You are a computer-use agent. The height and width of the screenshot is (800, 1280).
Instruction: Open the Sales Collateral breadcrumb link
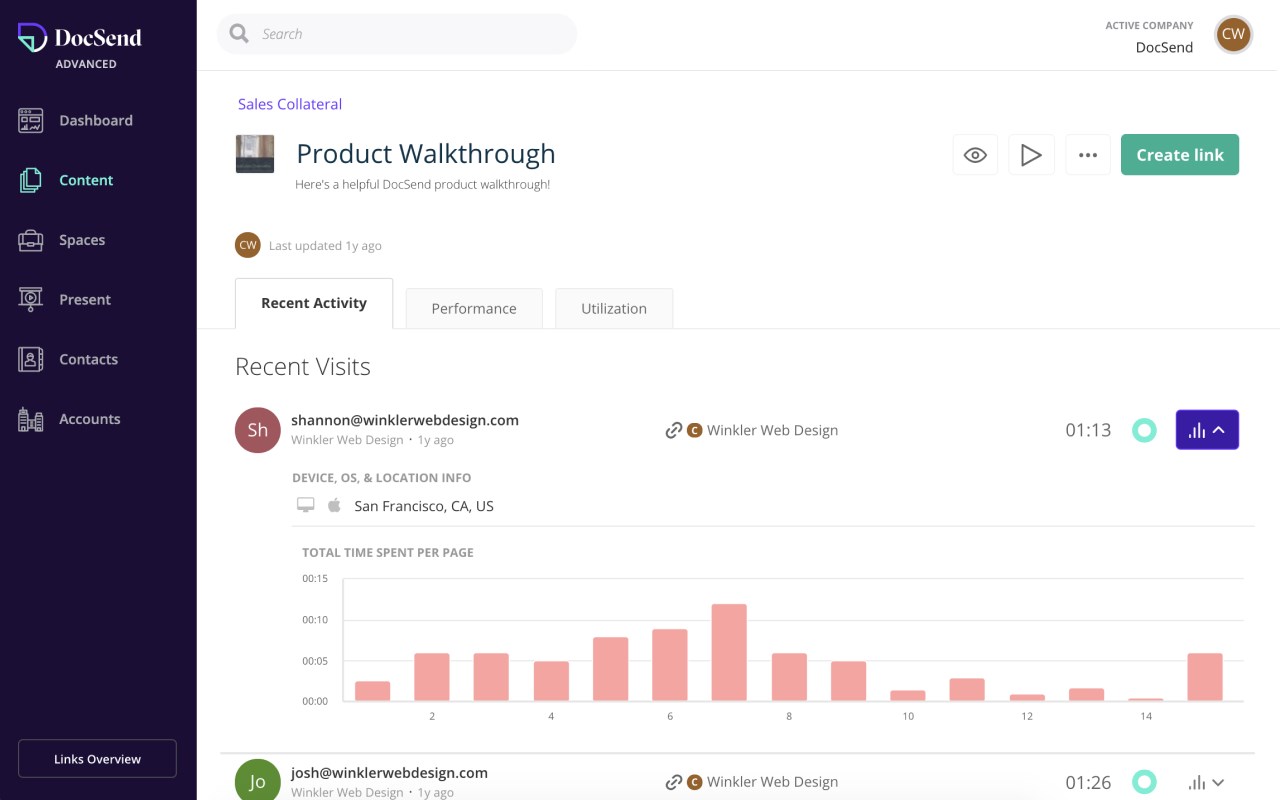[x=290, y=104]
